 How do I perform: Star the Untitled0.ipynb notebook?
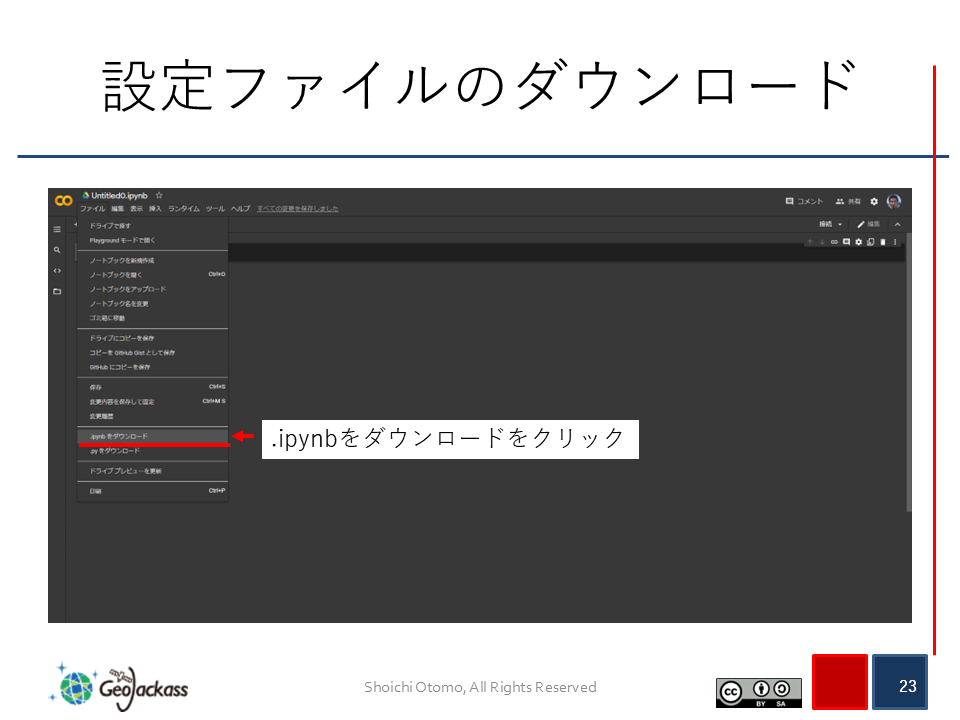(x=159, y=195)
